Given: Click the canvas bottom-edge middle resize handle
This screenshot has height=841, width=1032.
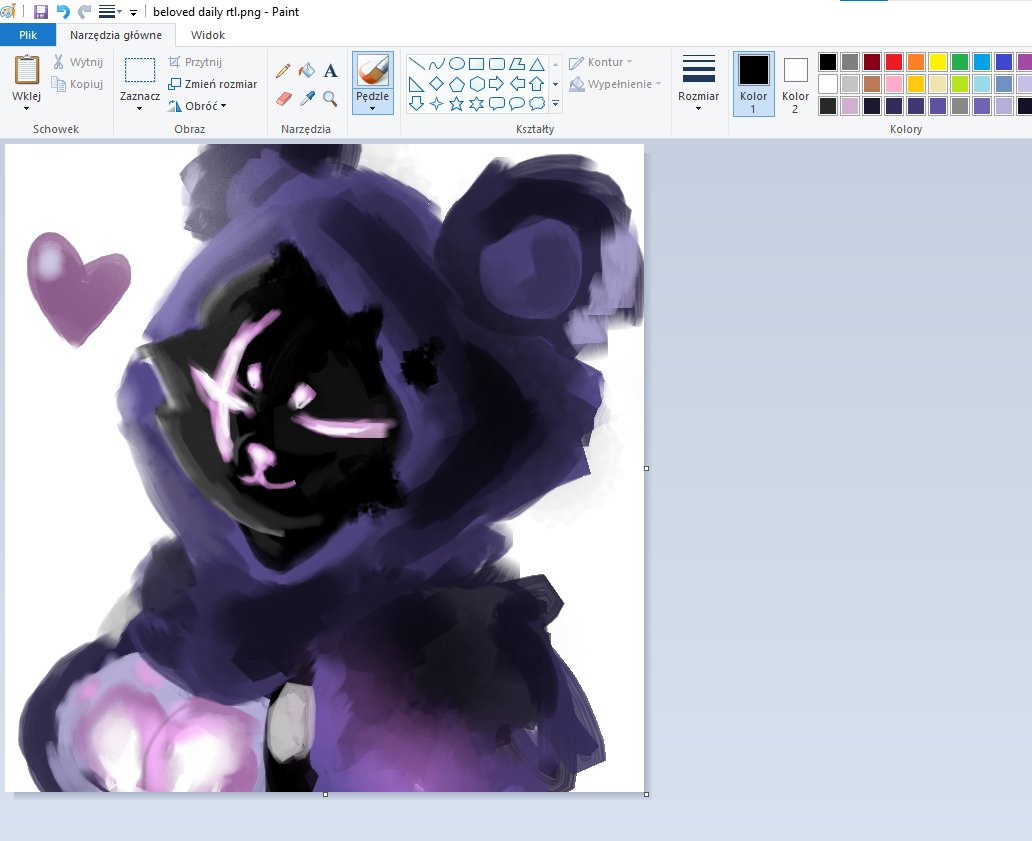Looking at the screenshot, I should pos(325,794).
